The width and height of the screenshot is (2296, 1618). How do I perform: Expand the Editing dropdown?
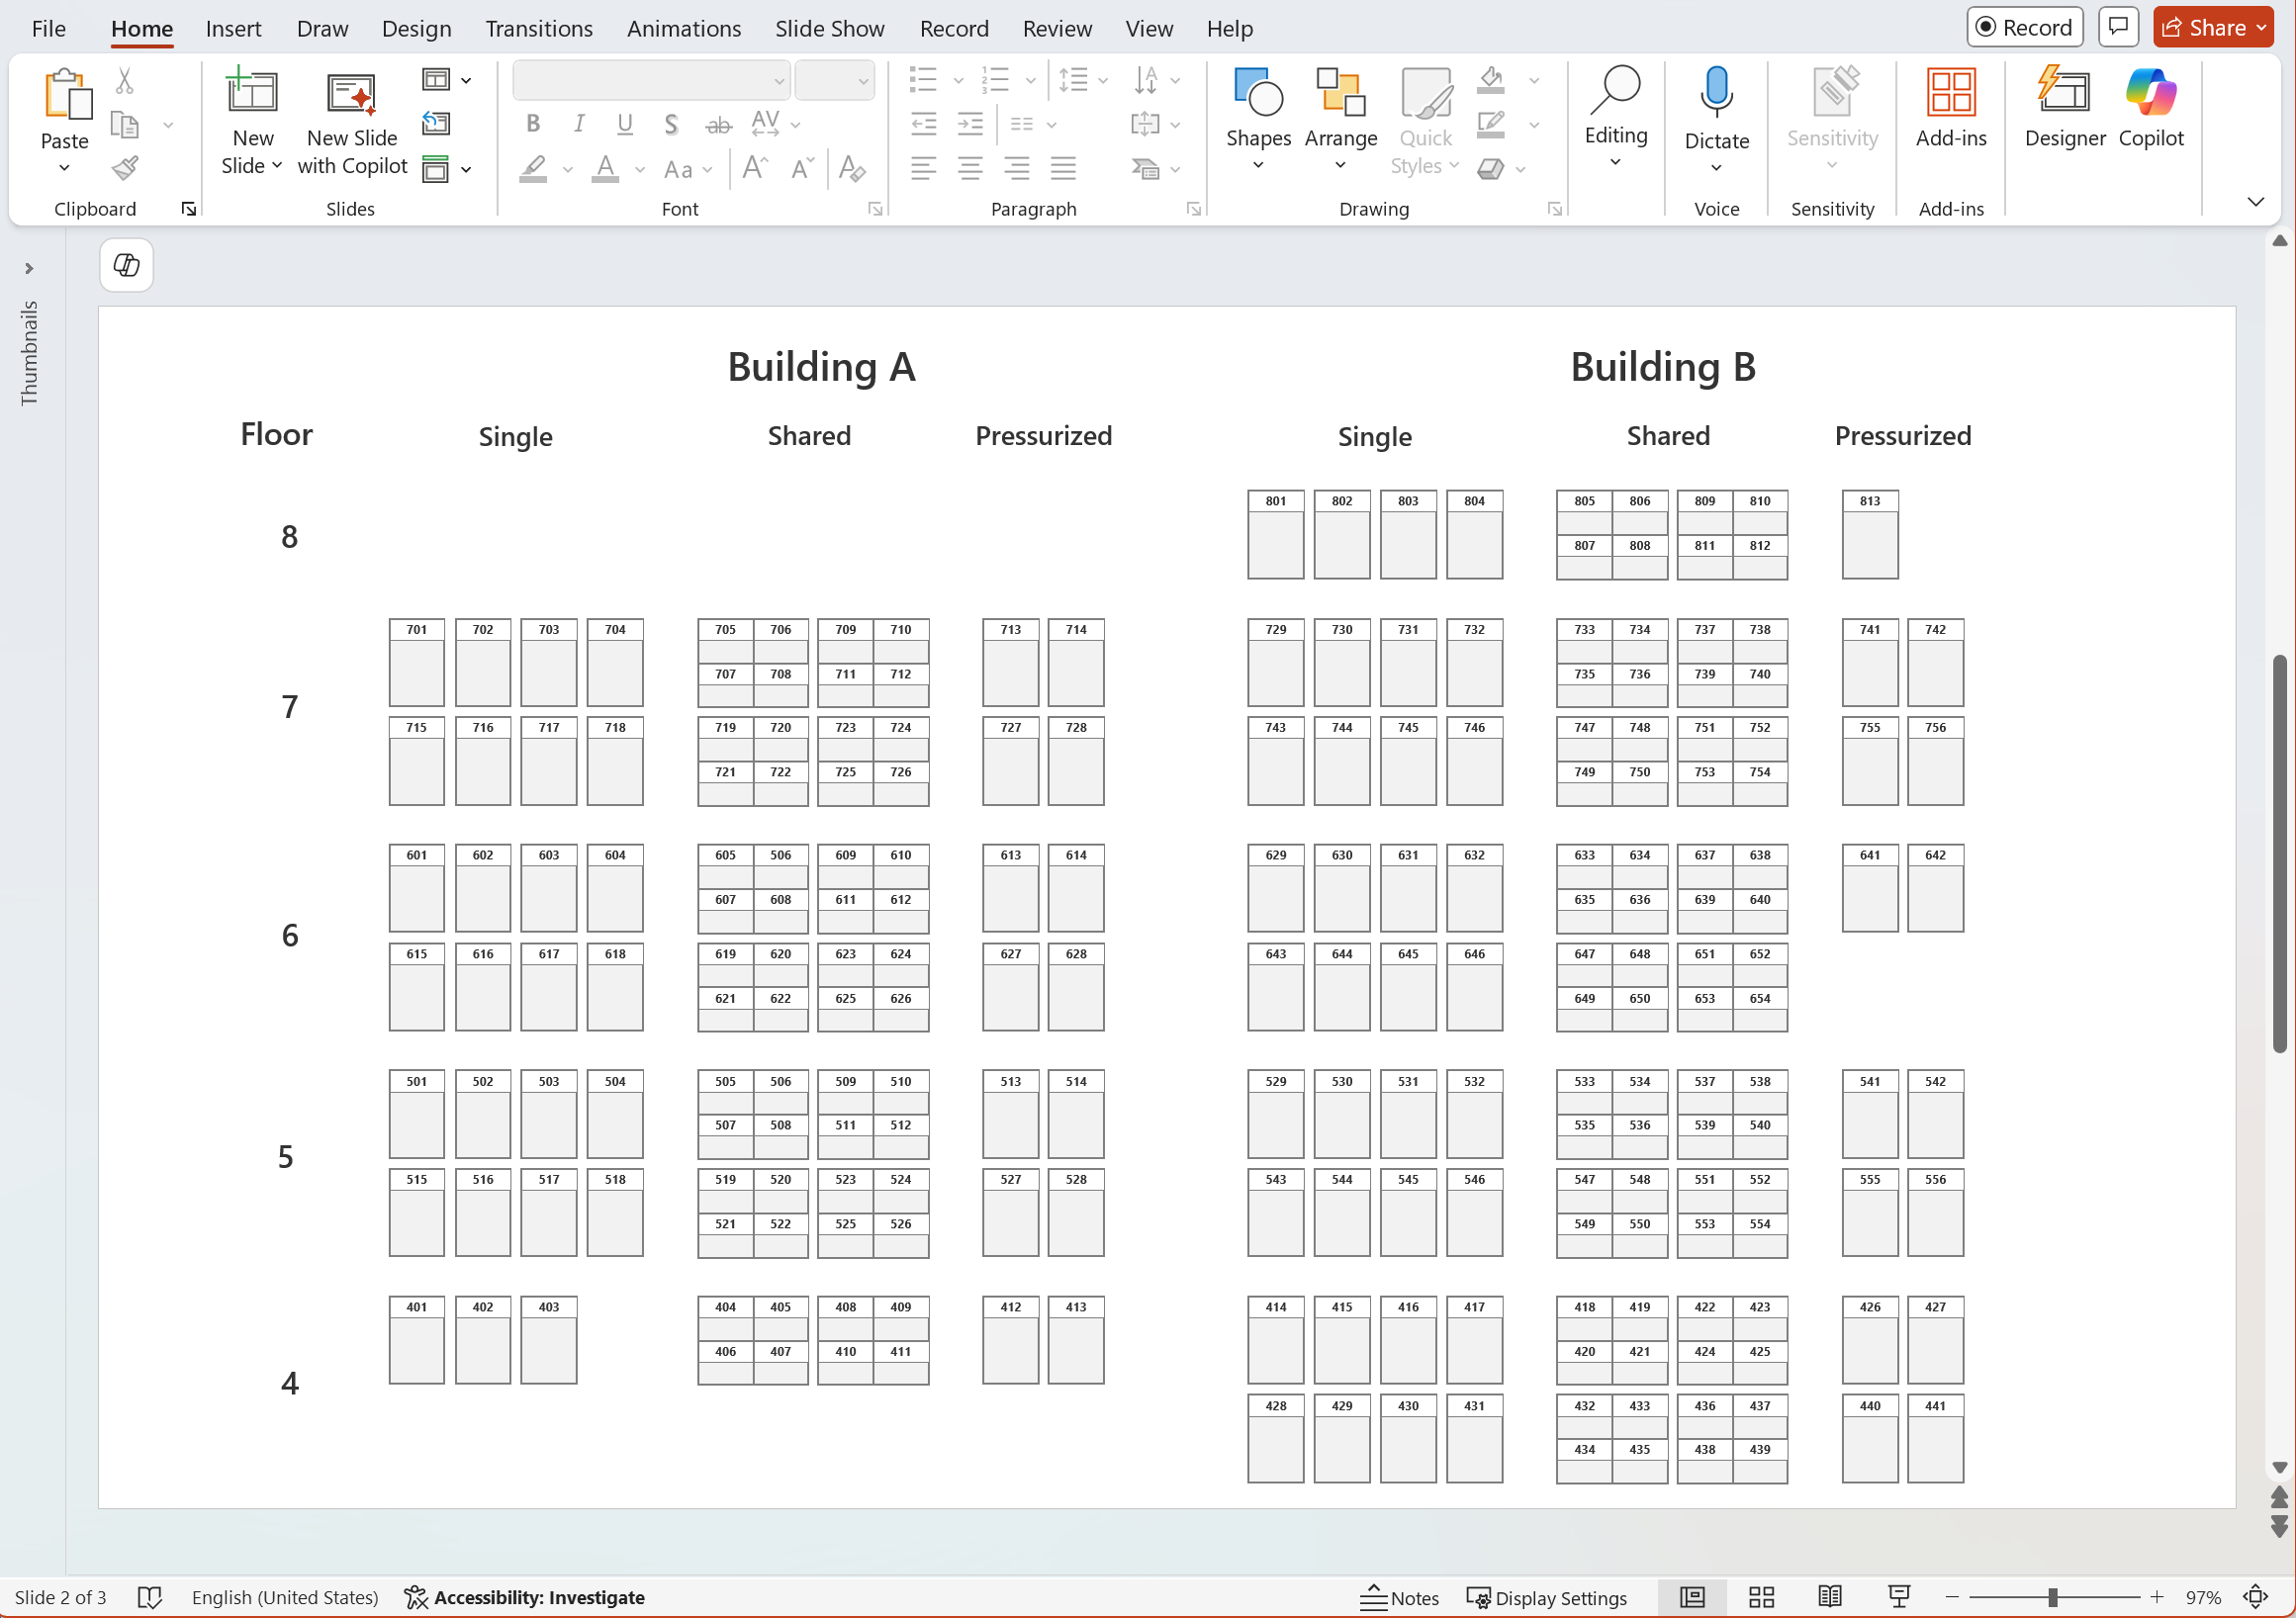click(1615, 118)
